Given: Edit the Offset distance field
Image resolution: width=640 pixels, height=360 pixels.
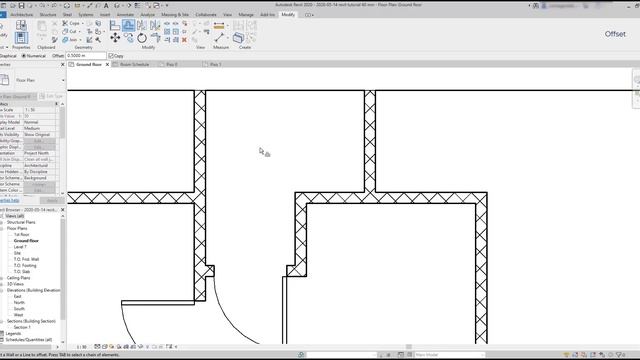Looking at the screenshot, I should pos(86,56).
